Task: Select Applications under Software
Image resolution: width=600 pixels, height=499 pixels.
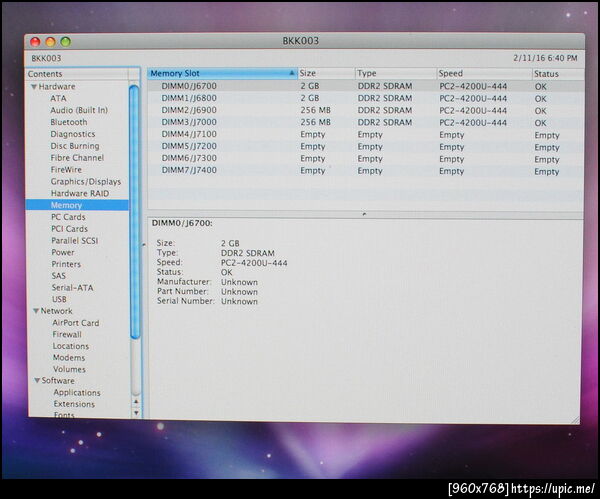Action: tap(77, 393)
